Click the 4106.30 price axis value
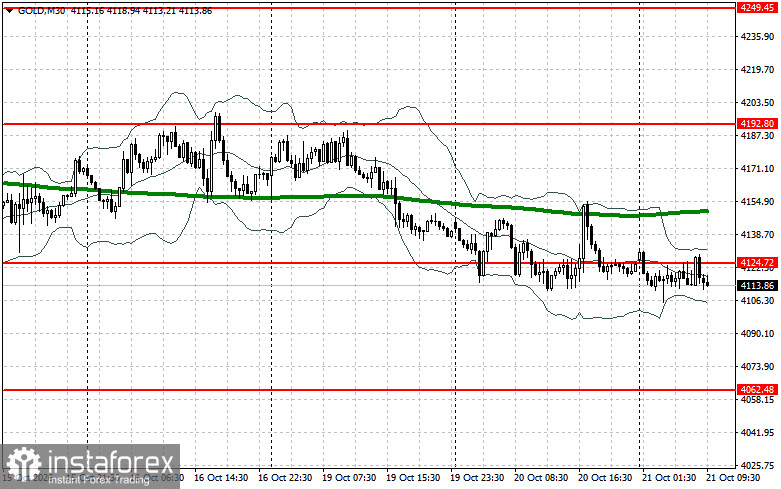 pos(758,300)
